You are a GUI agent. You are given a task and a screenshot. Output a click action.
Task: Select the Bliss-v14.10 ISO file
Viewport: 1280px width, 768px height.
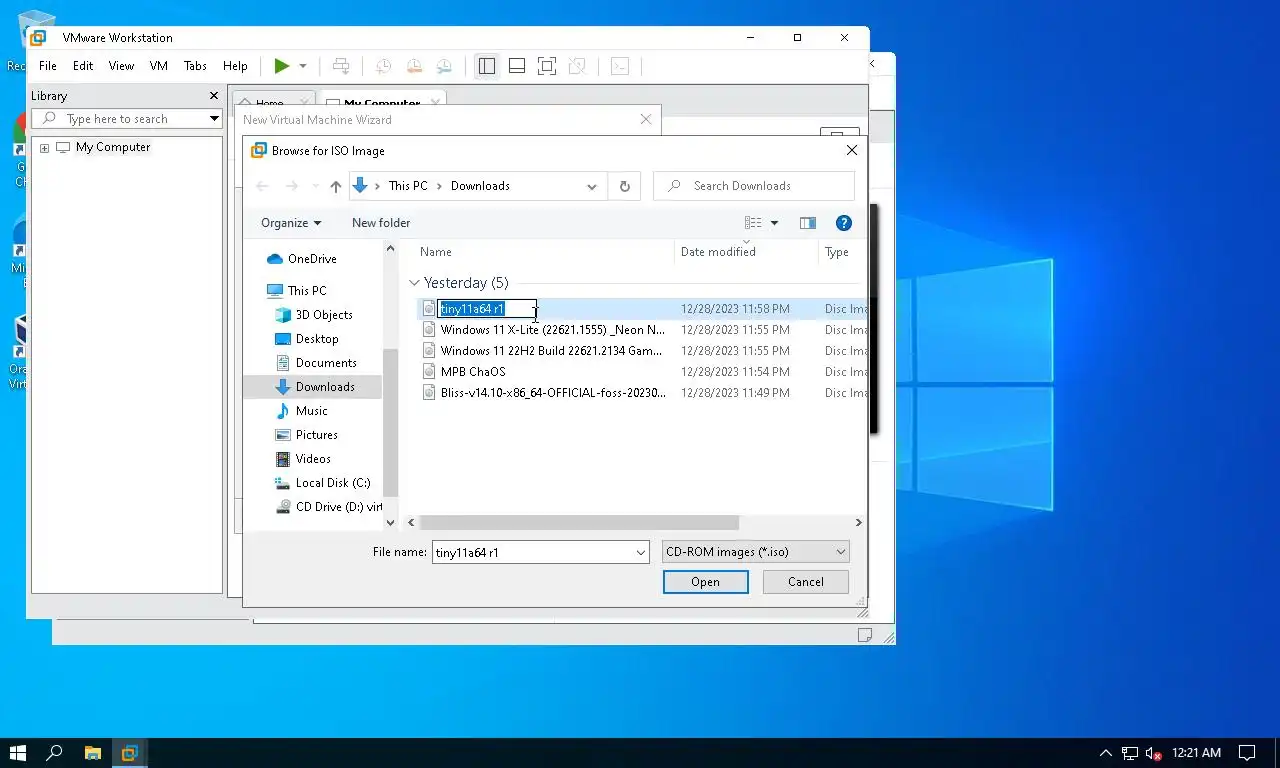click(x=553, y=393)
